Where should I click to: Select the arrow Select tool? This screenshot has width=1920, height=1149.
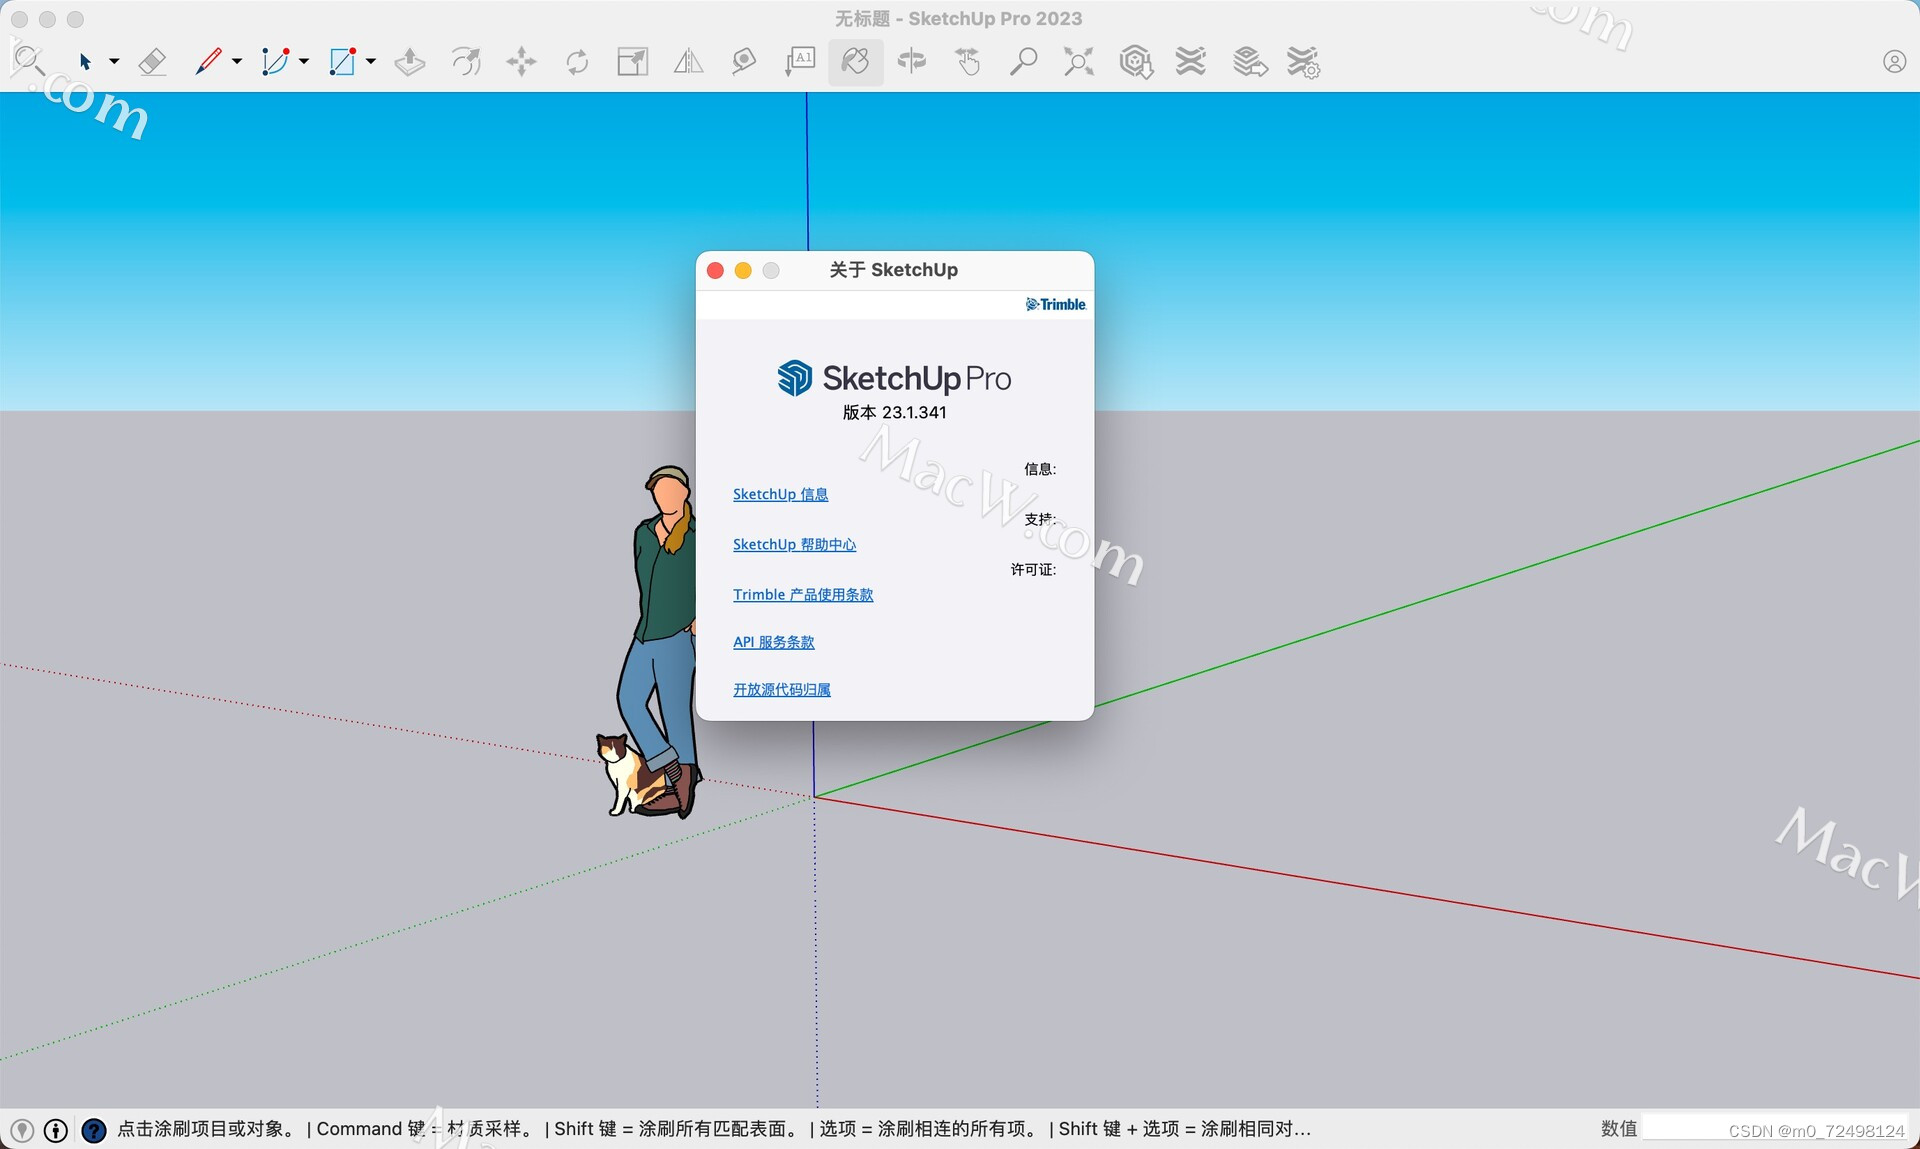(x=85, y=62)
